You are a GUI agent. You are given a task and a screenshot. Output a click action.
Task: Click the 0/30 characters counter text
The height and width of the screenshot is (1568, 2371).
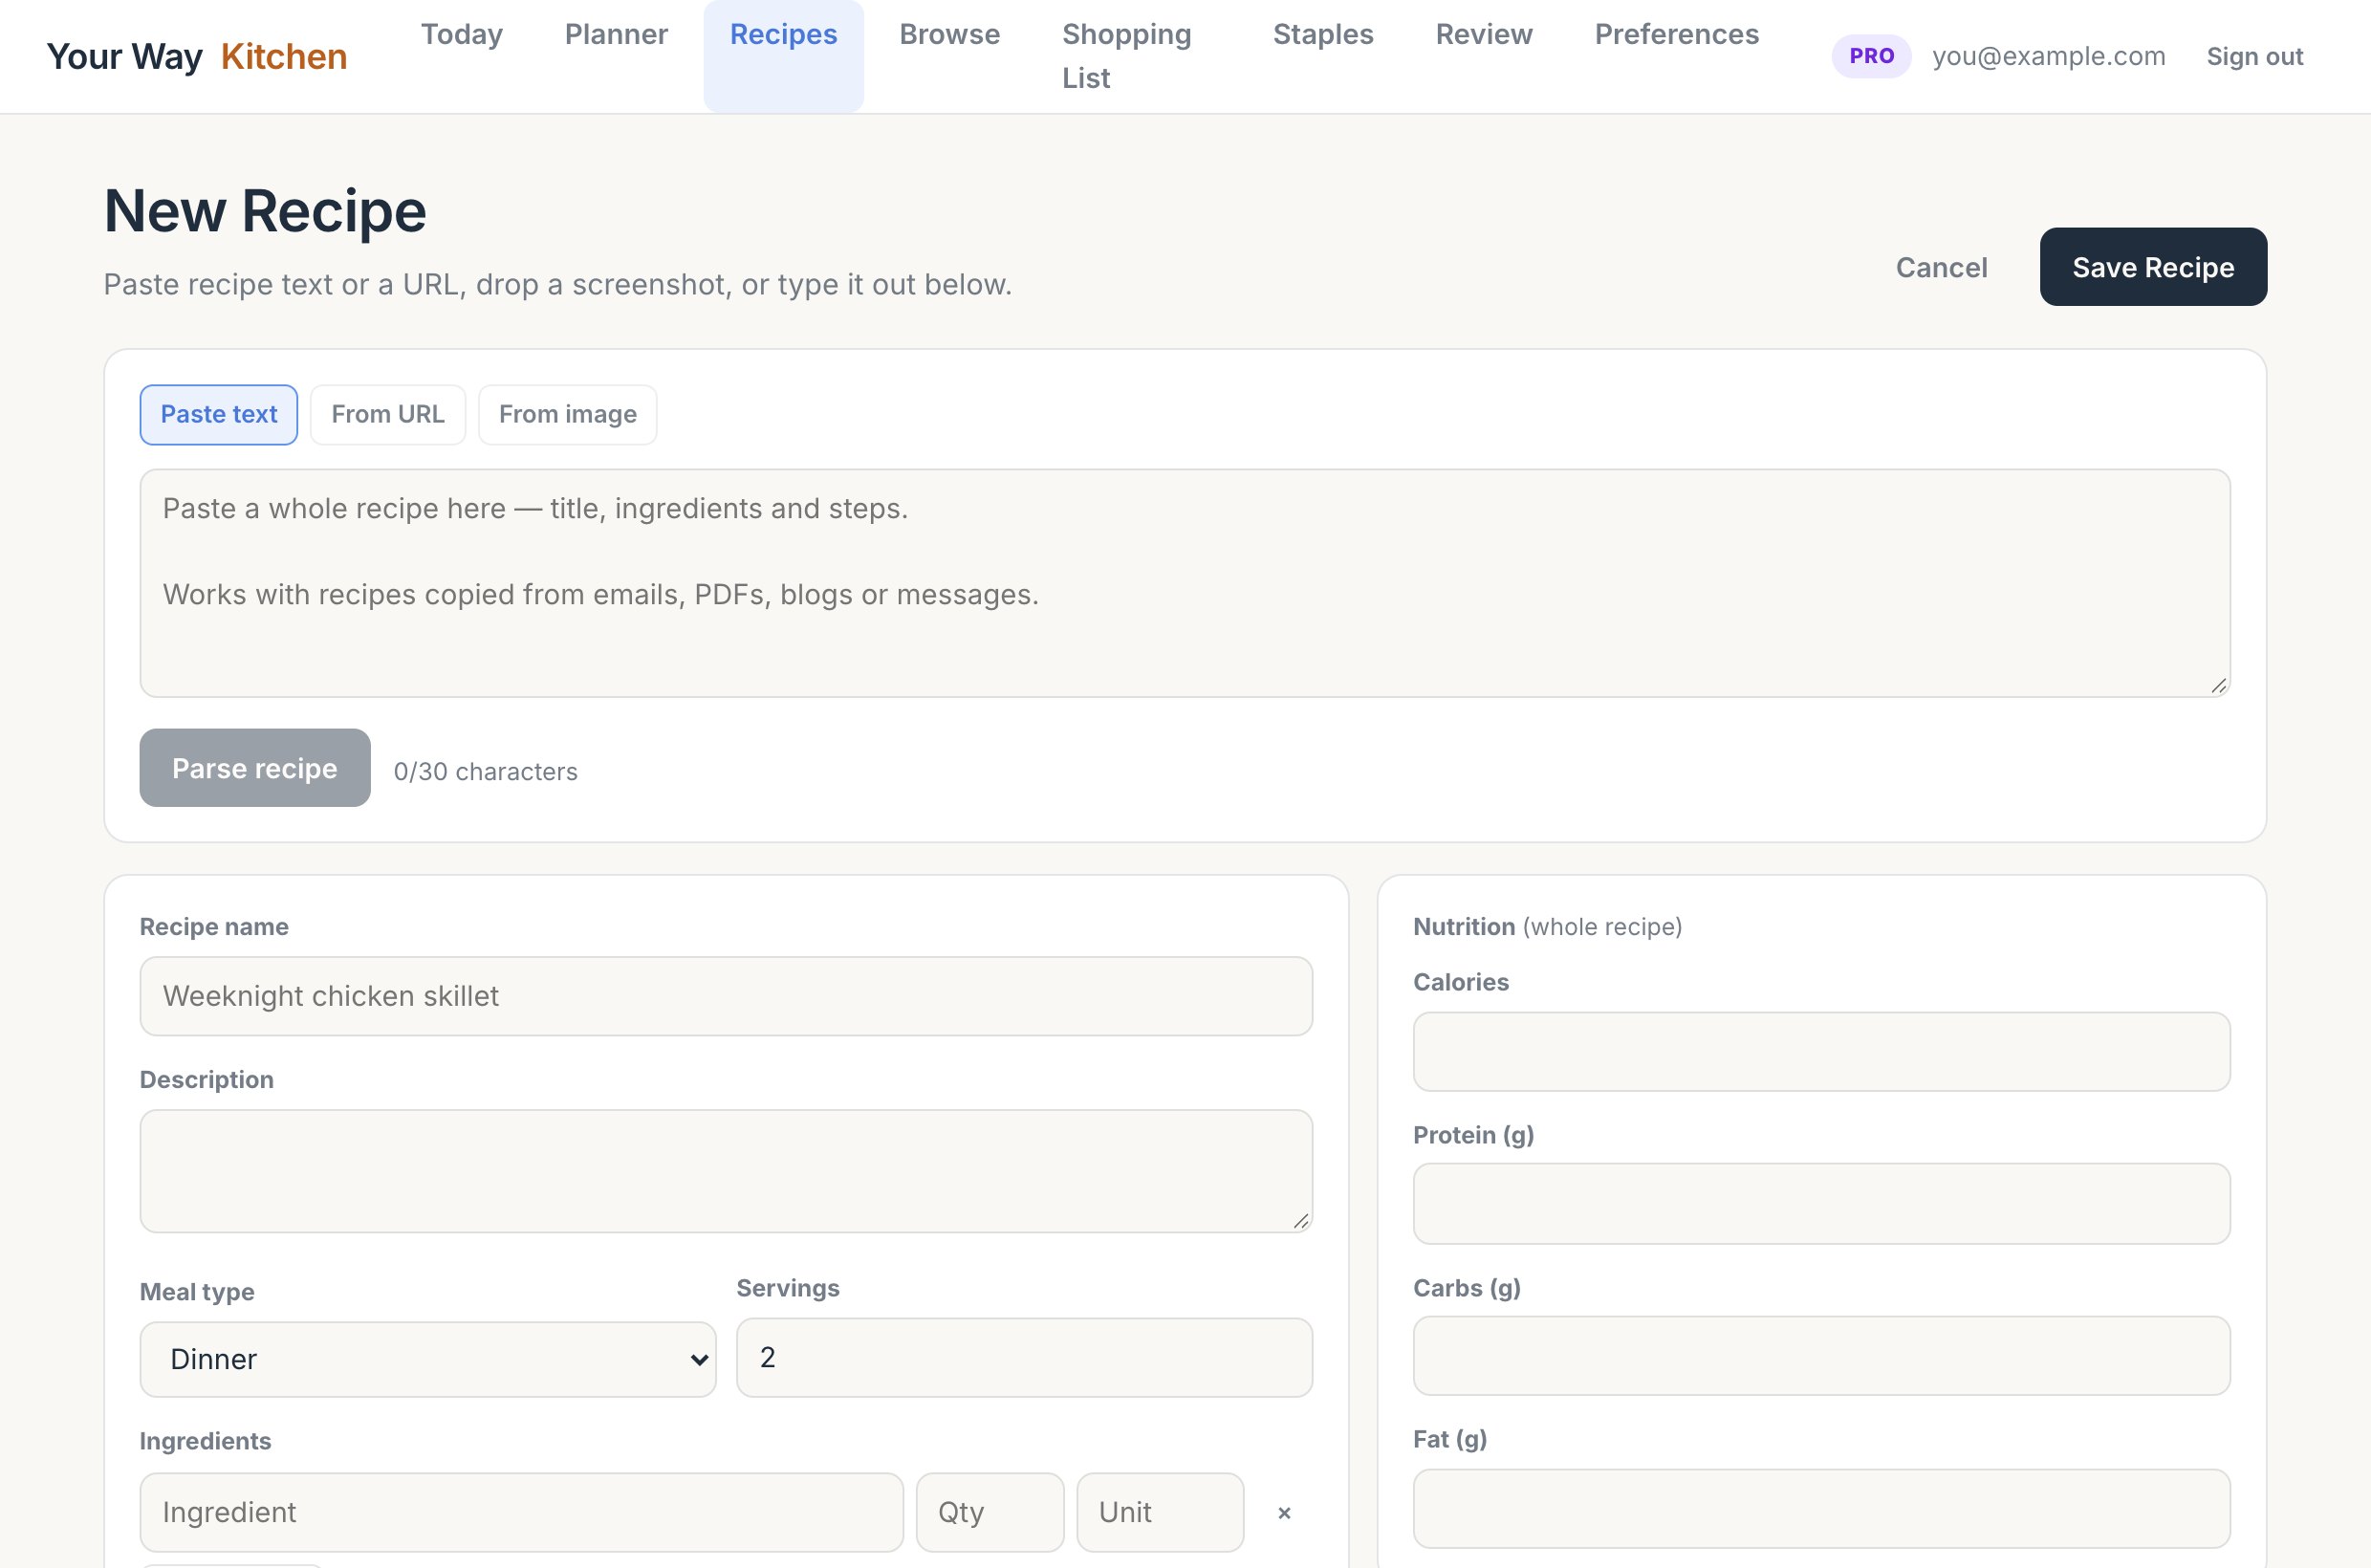tap(486, 771)
